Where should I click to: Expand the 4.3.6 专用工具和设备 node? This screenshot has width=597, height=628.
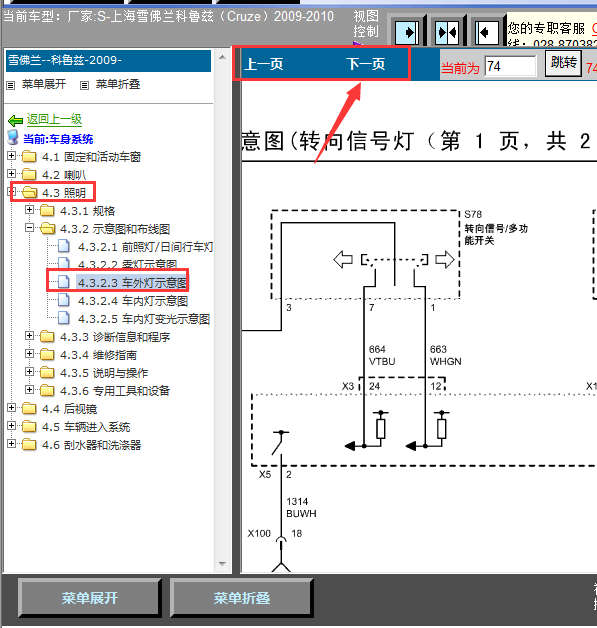tap(29, 389)
